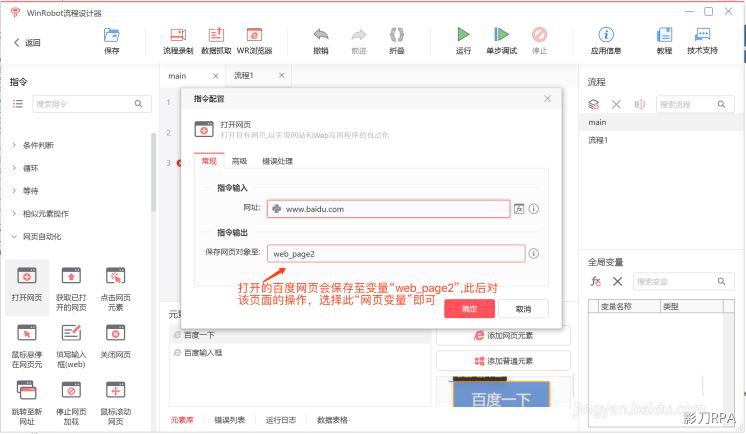Click the rename icon in 流程 panel
This screenshot has height=434, width=746.
click(639, 104)
